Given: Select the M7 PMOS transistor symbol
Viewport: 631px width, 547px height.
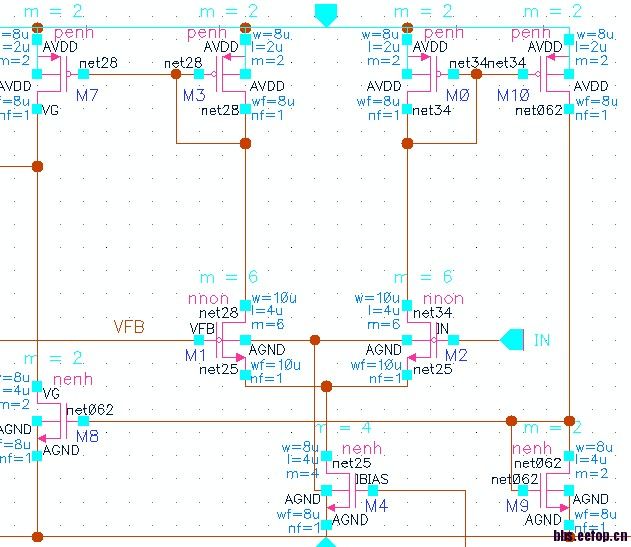Looking at the screenshot, I should tap(60, 74).
